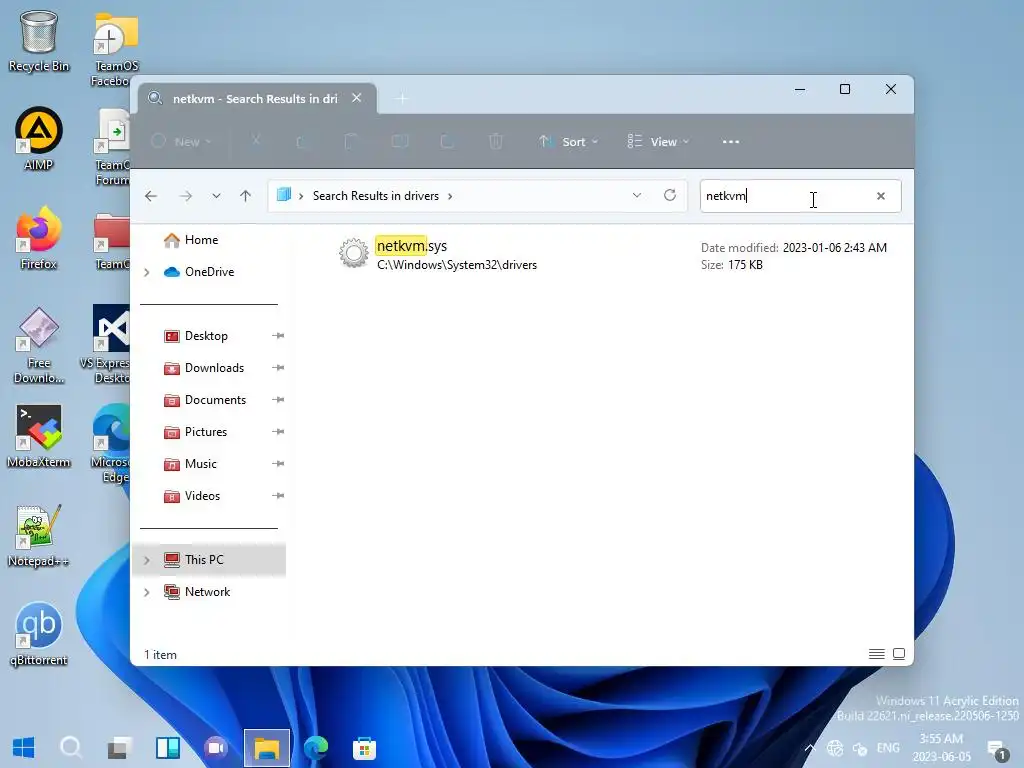The height and width of the screenshot is (768, 1024).
Task: Show hidden system tray icons
Action: click(x=810, y=748)
